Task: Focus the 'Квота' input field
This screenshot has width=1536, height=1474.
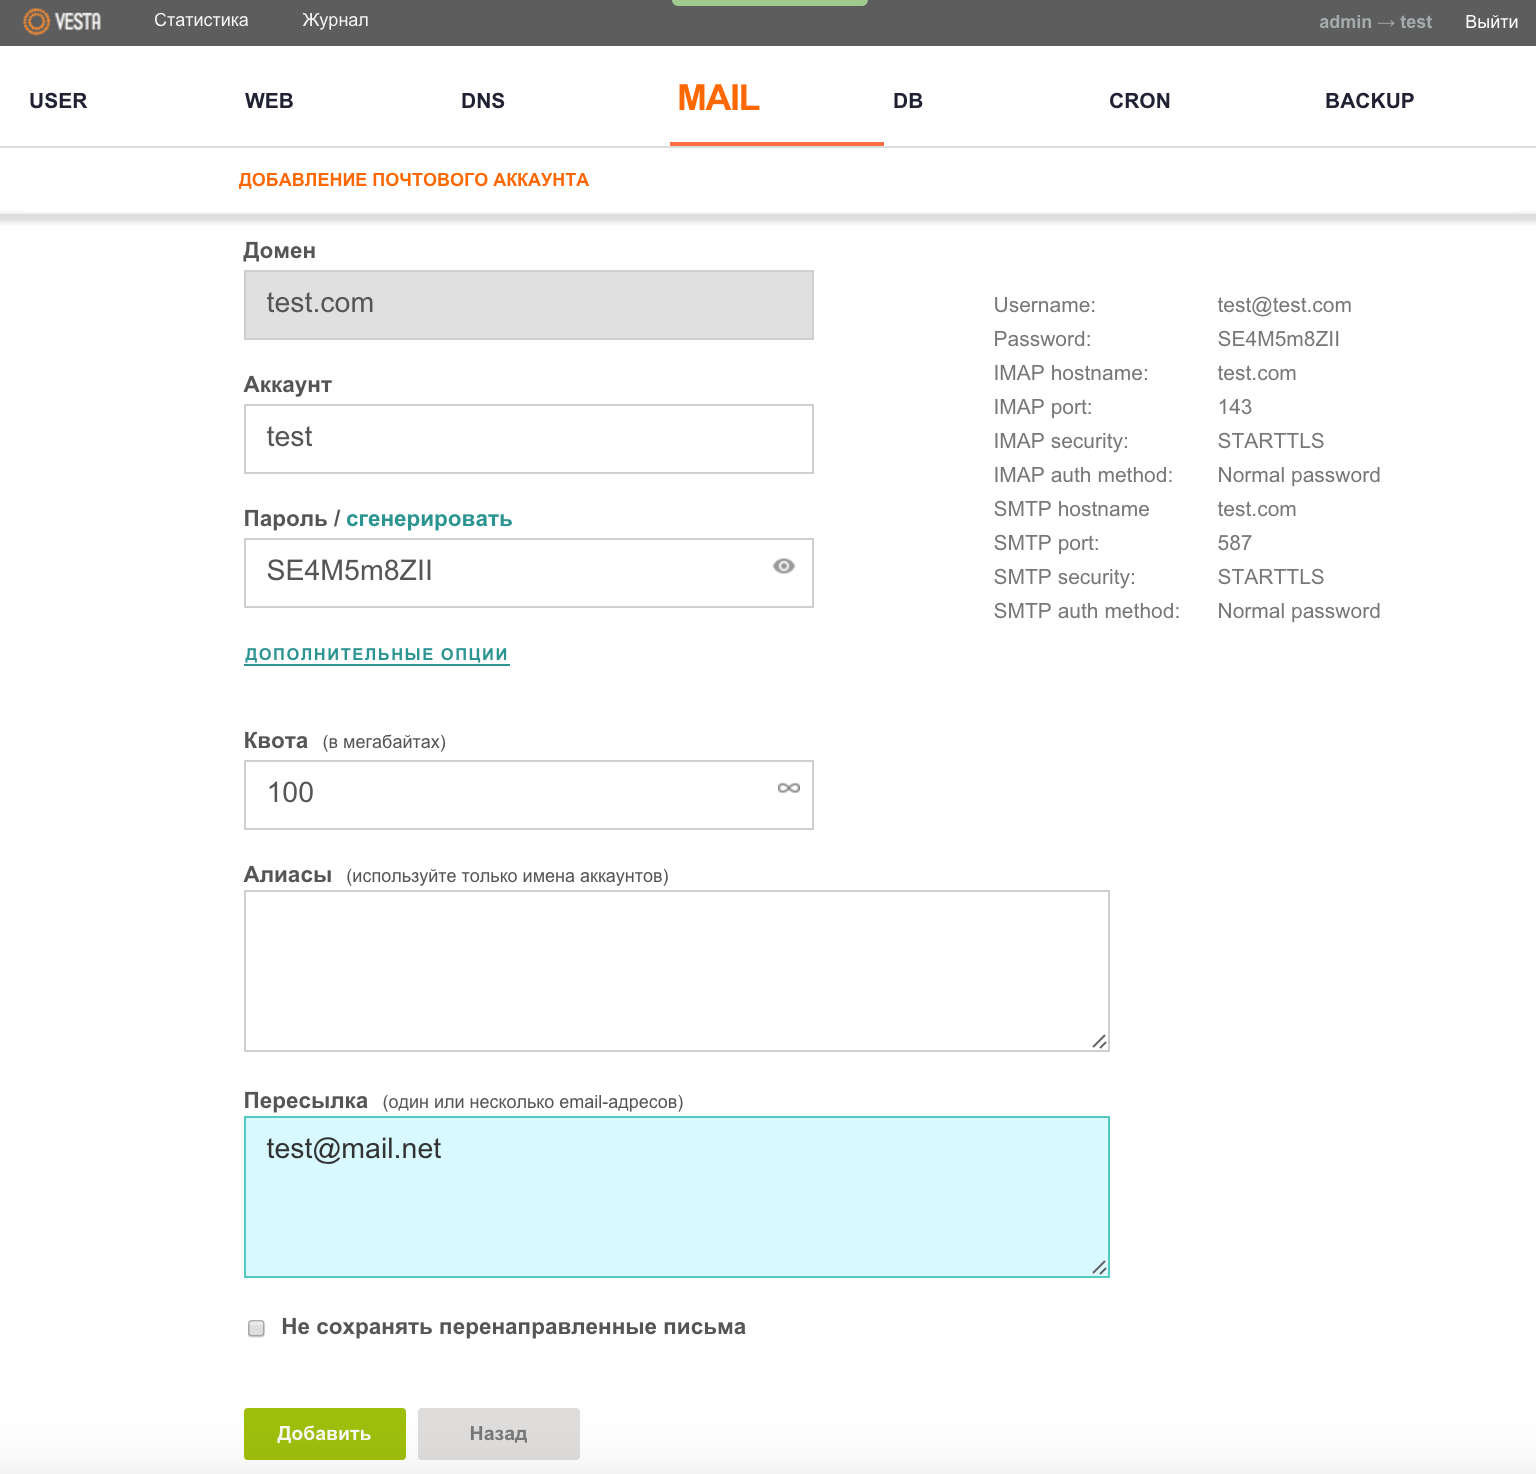Action: pos(529,795)
